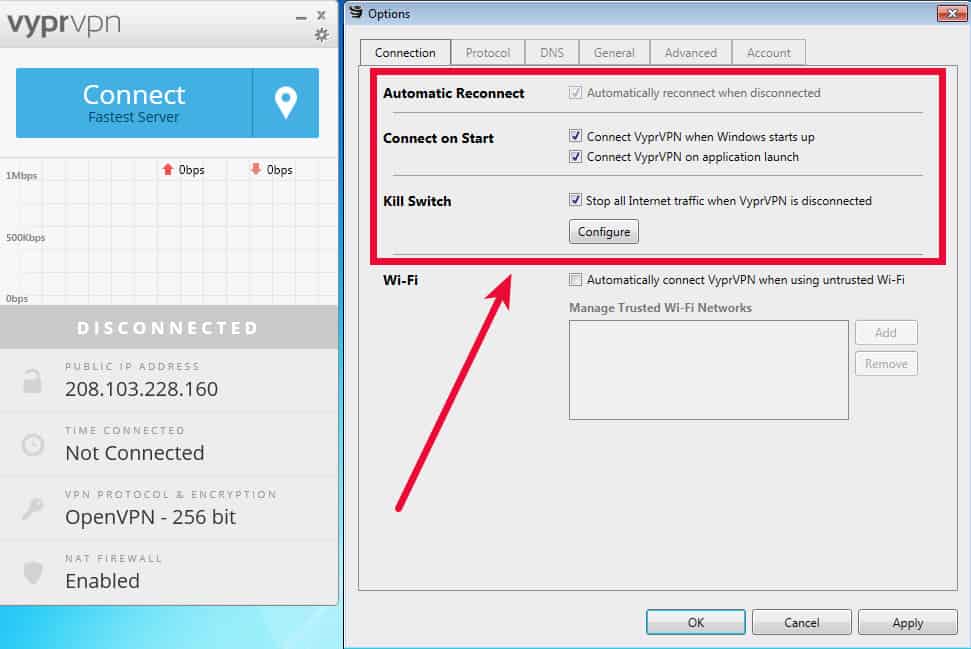Click the key icon beside VPN Protocol
The width and height of the screenshot is (971, 649).
coord(32,508)
